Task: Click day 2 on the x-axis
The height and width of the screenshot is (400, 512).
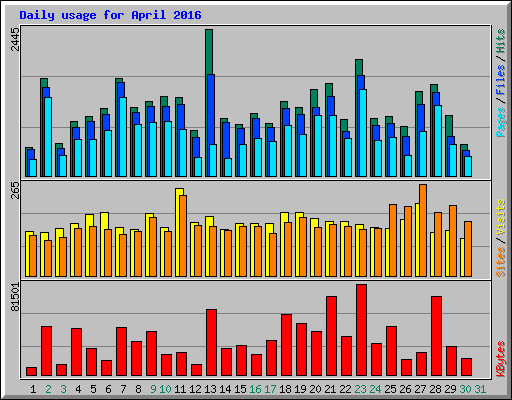Action: pos(48,389)
